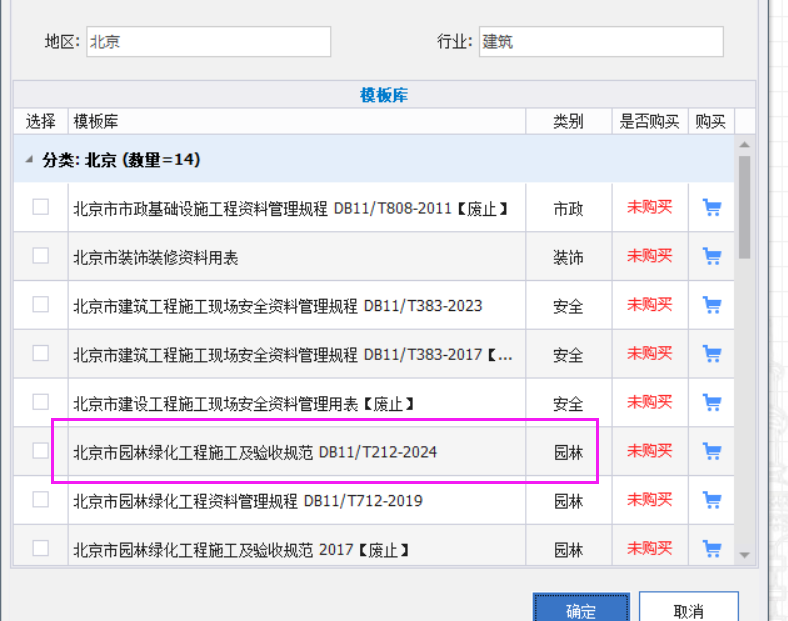Image resolution: width=788 pixels, height=621 pixels.
Task: Click the 取消 button
Action: 688,609
